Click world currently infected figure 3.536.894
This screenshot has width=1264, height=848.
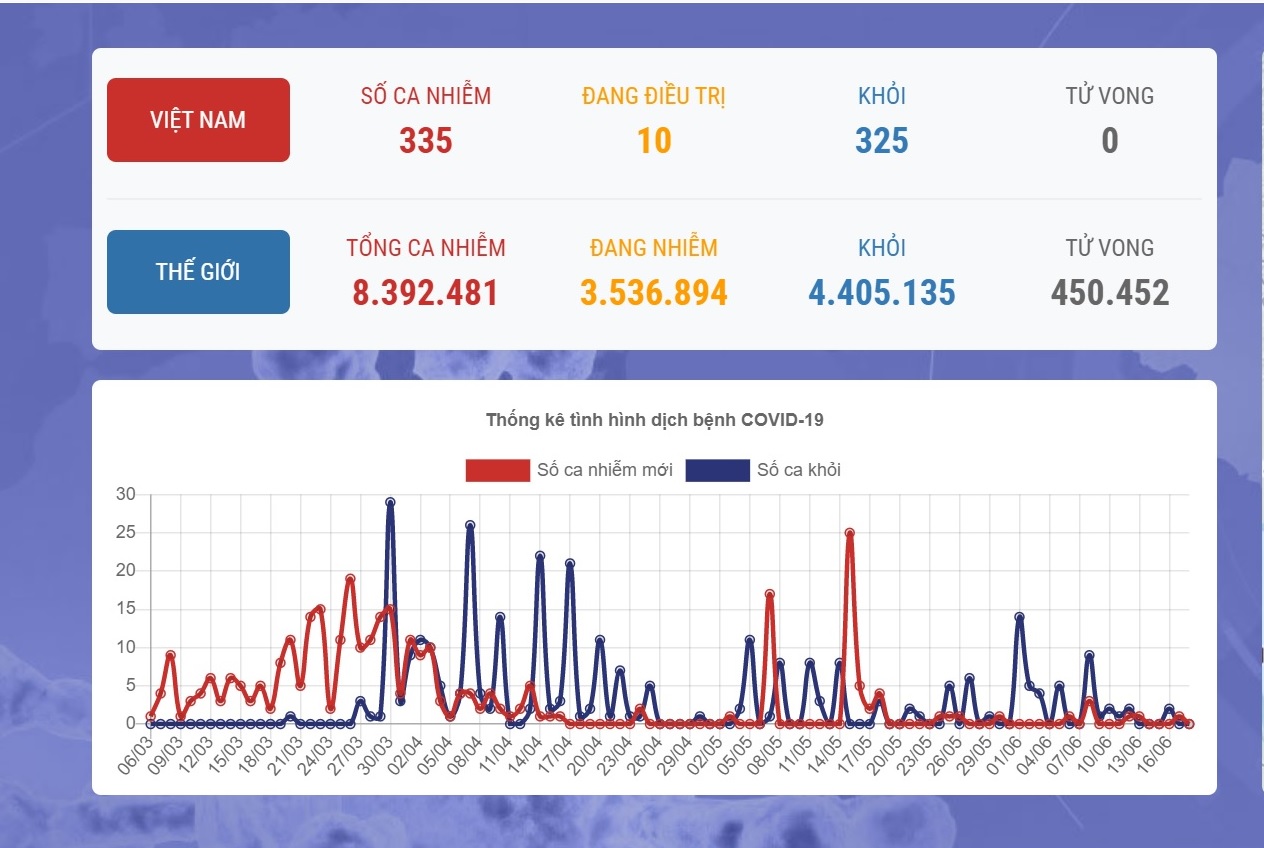pos(654,293)
